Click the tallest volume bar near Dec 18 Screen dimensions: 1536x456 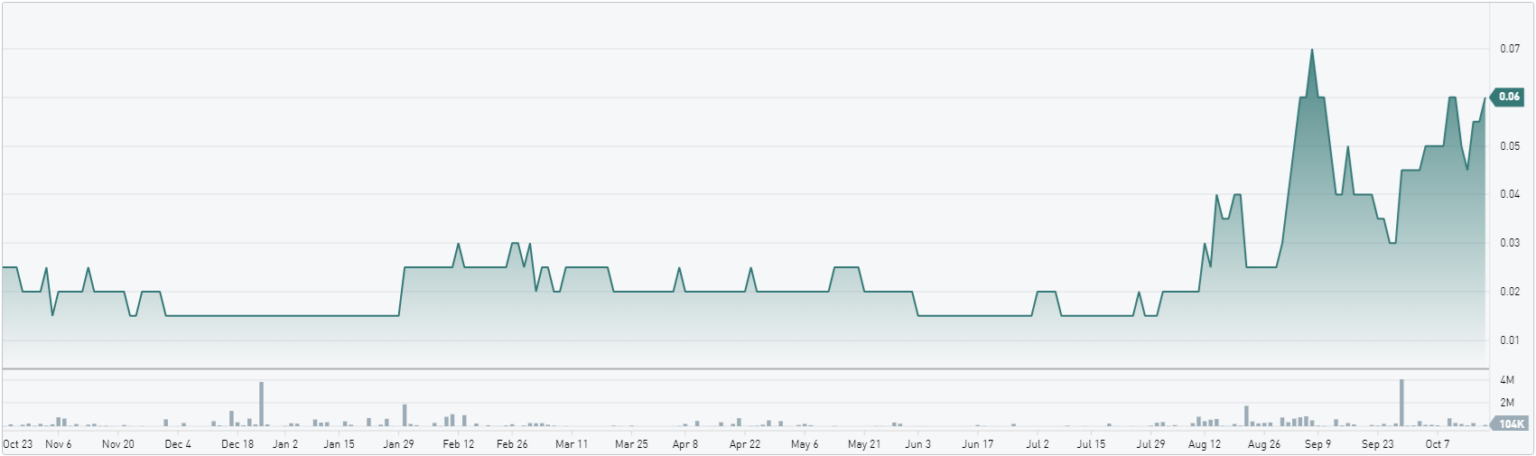[x=261, y=404]
